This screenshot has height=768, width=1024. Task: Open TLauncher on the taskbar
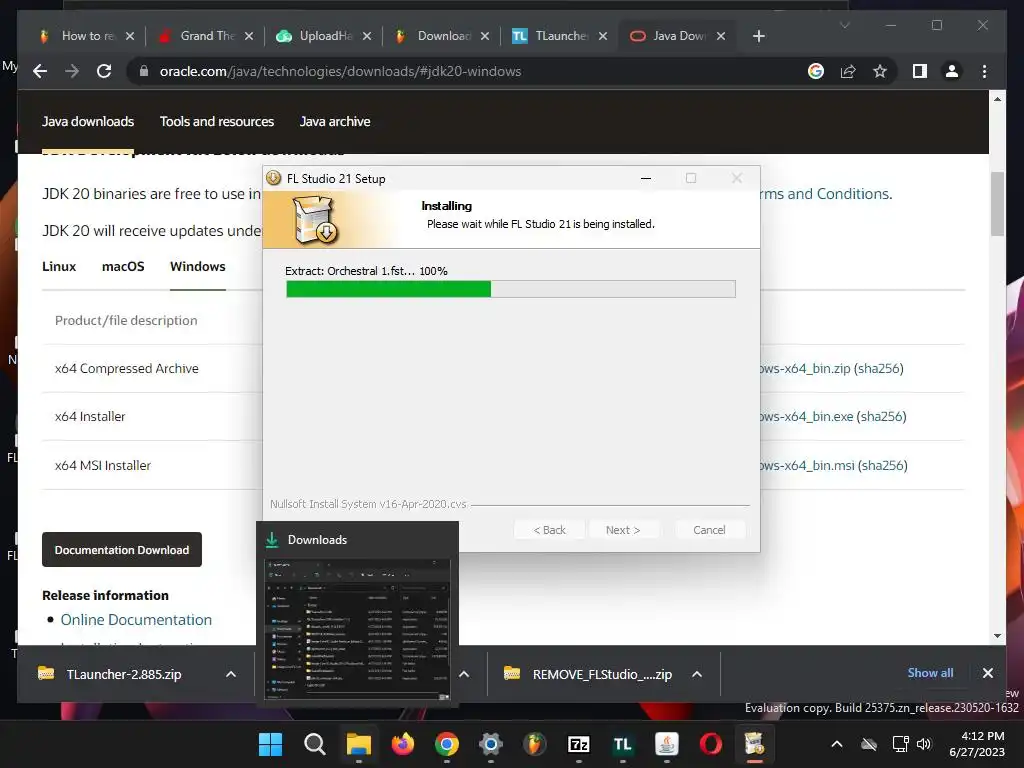pyautogui.click(x=622, y=744)
